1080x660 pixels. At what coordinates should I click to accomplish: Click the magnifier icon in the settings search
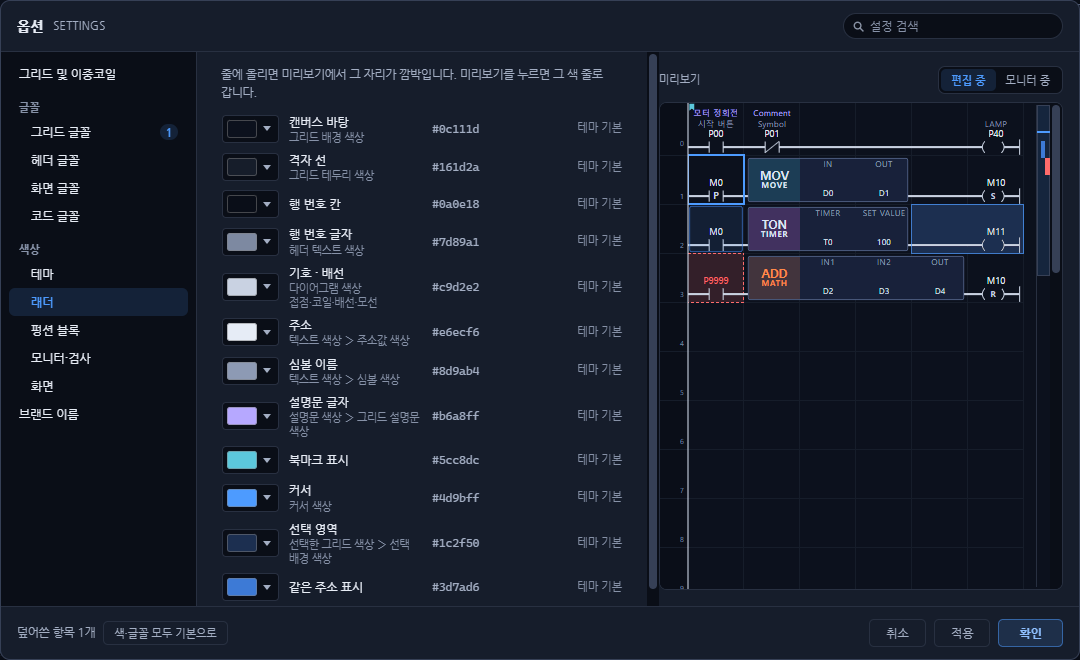click(858, 26)
